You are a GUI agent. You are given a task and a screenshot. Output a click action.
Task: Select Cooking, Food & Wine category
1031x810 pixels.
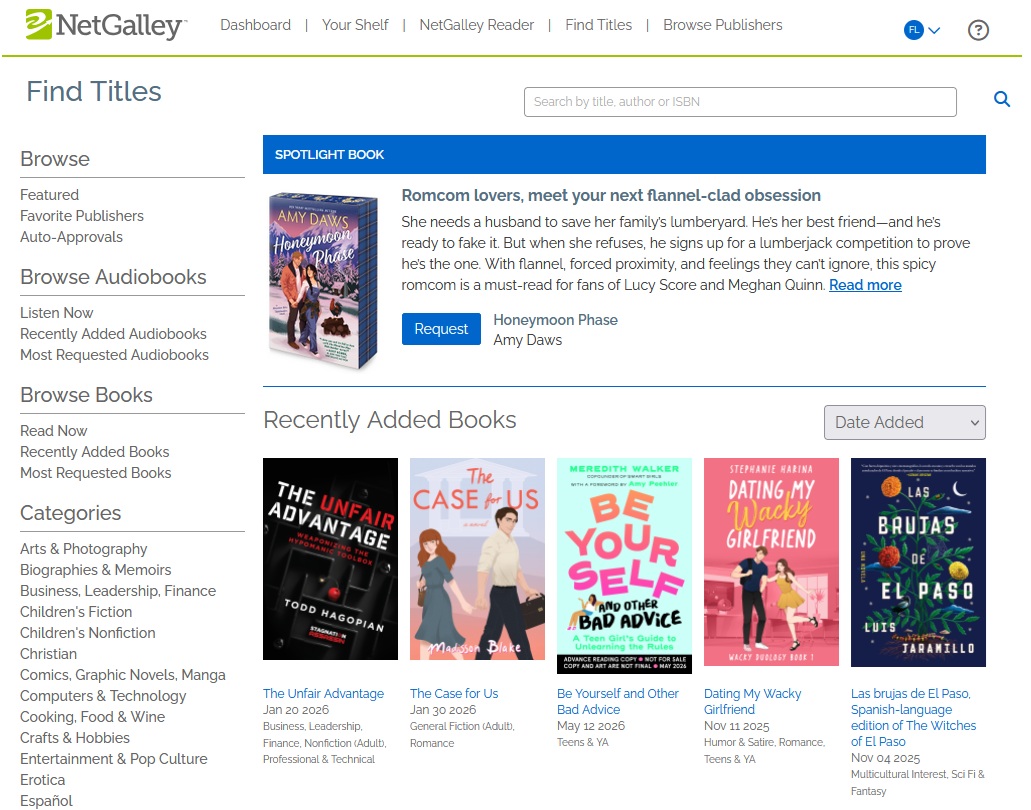point(92,717)
